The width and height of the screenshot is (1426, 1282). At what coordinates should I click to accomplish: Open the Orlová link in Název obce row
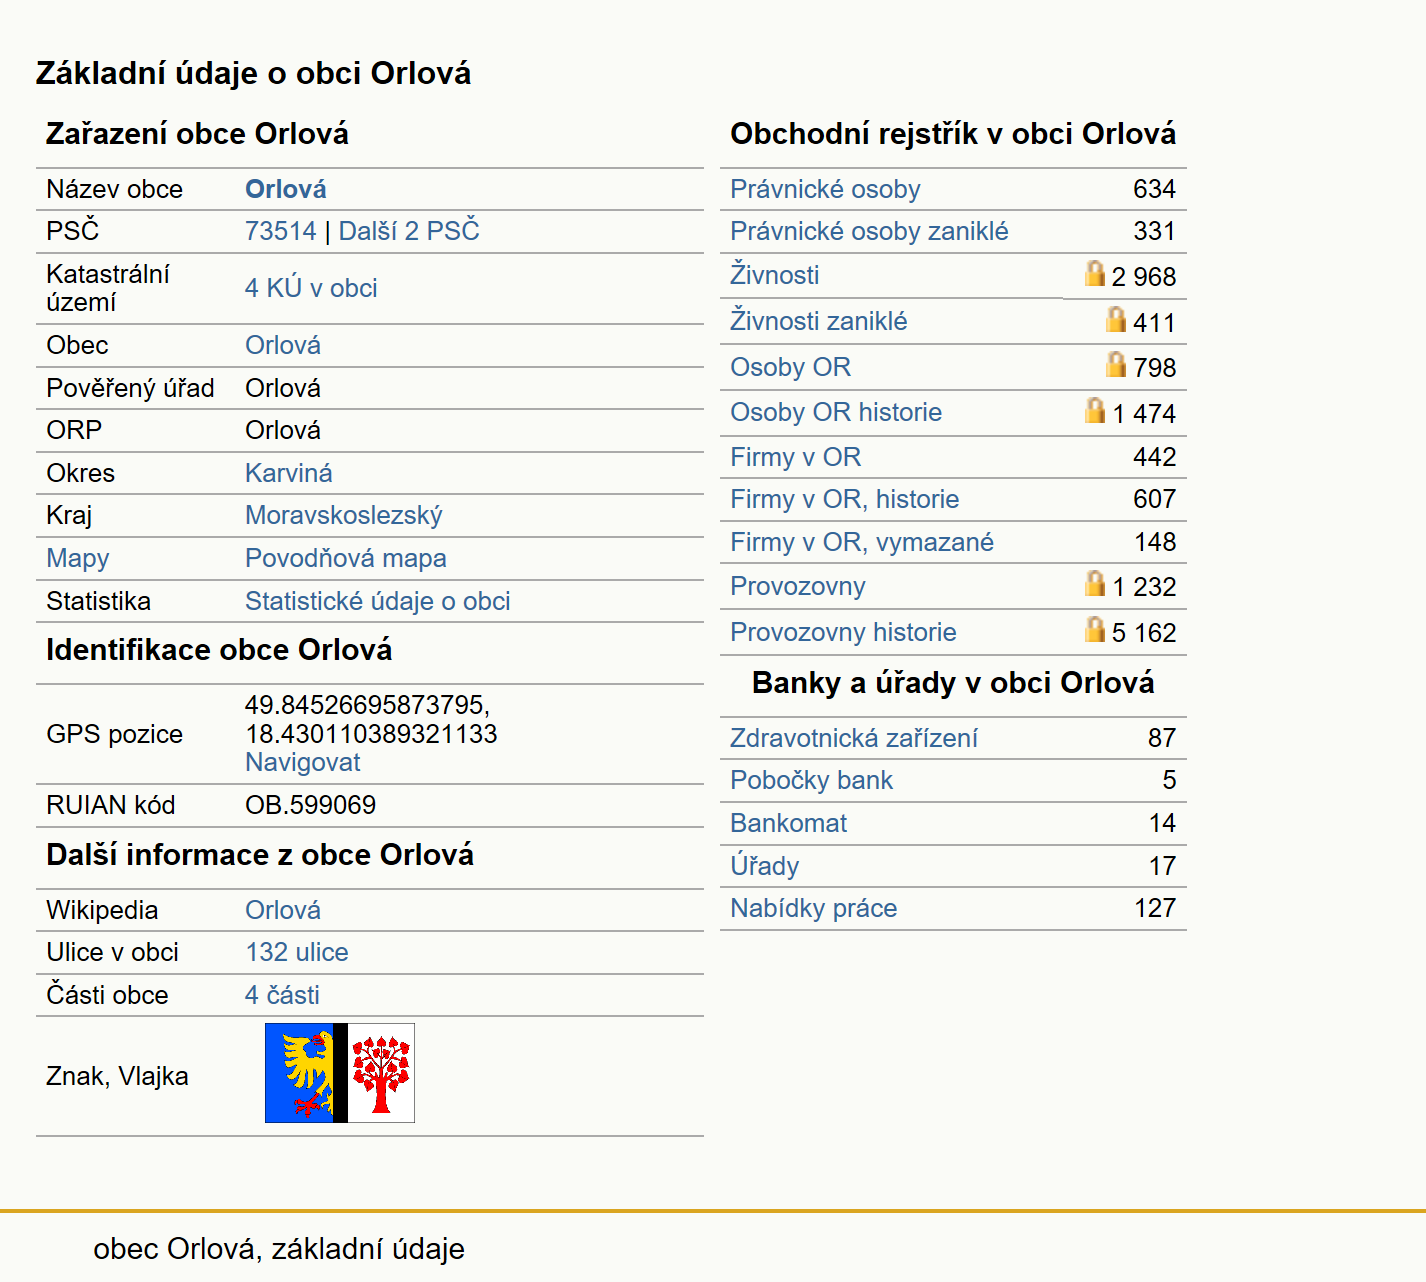pyautogui.click(x=286, y=189)
